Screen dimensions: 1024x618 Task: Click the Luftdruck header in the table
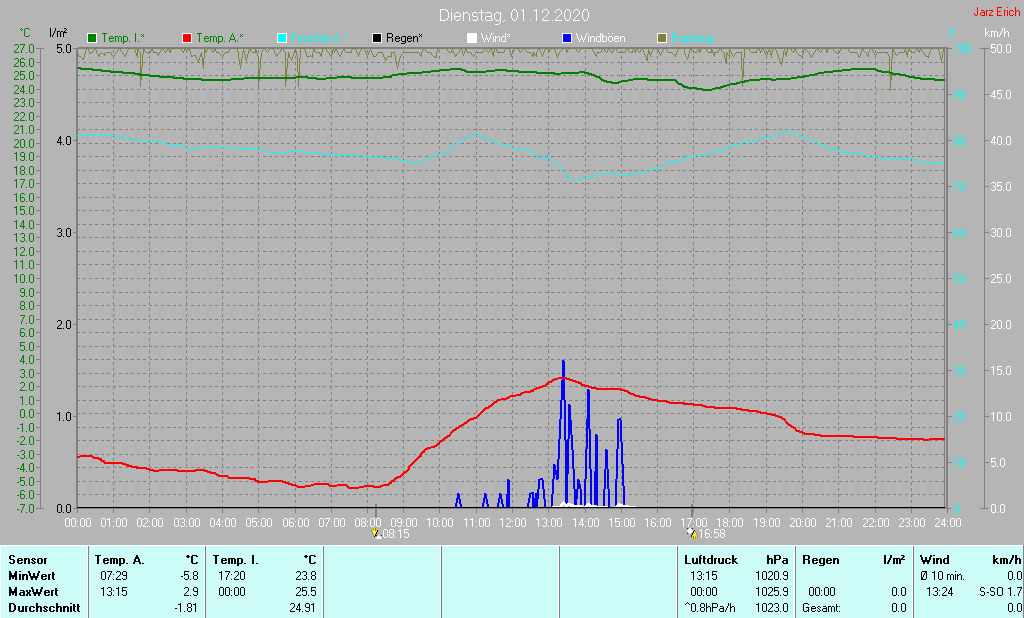pyautogui.click(x=711, y=560)
